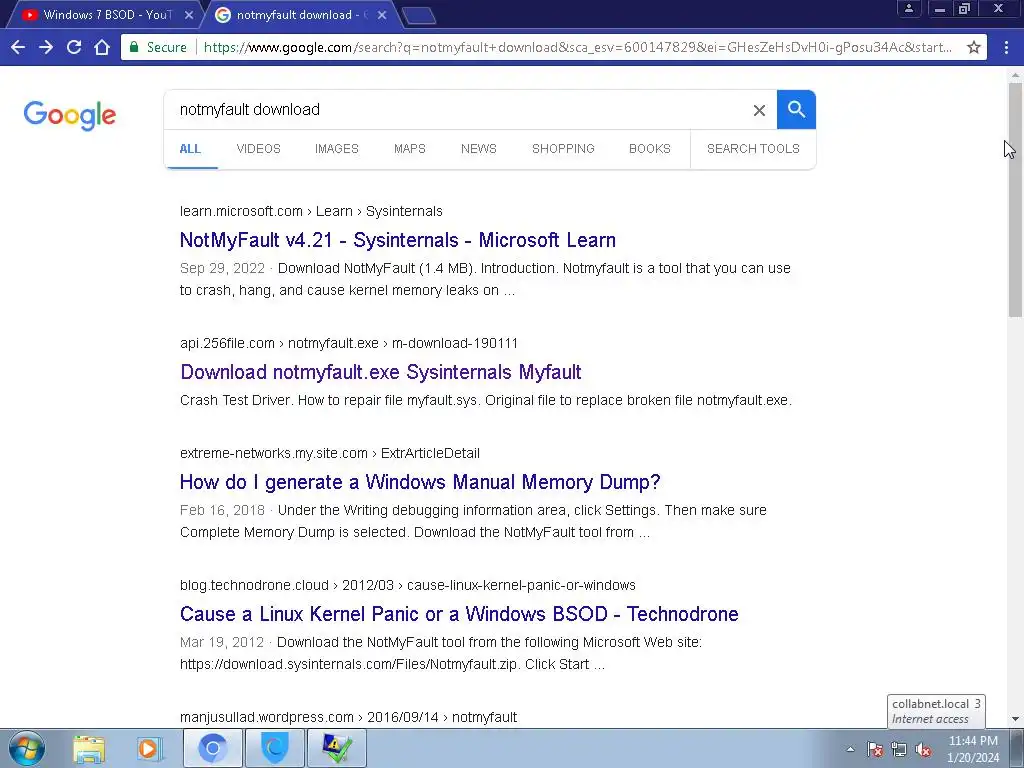Switch to the MAPS results tab
The height and width of the screenshot is (768, 1024).
[409, 149]
